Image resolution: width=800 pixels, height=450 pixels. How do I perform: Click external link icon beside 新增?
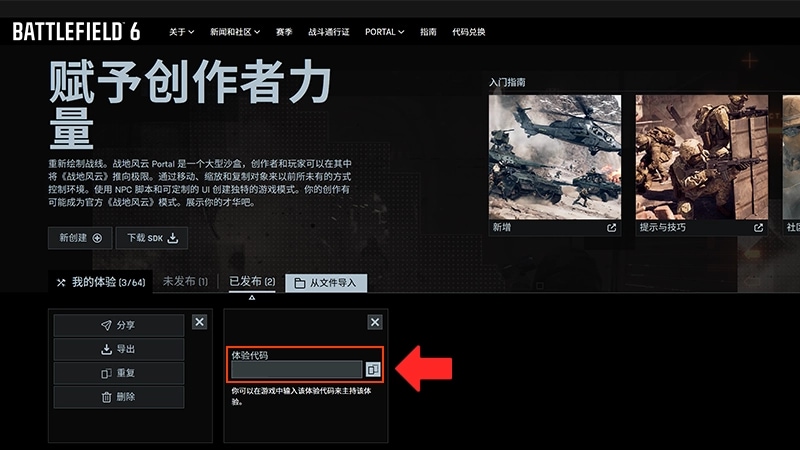tap(611, 228)
